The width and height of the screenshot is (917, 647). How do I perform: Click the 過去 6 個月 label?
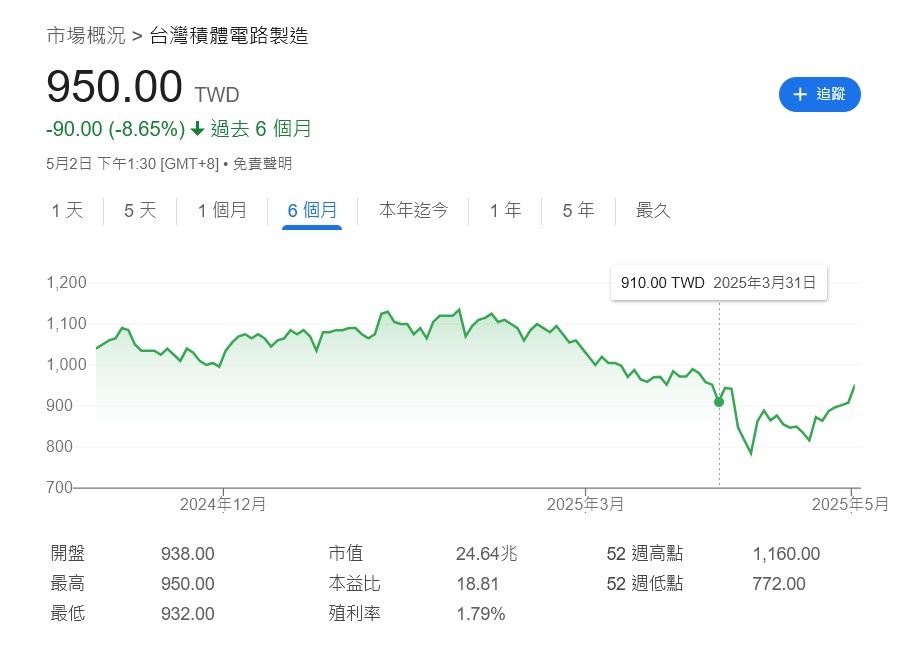pos(261,129)
